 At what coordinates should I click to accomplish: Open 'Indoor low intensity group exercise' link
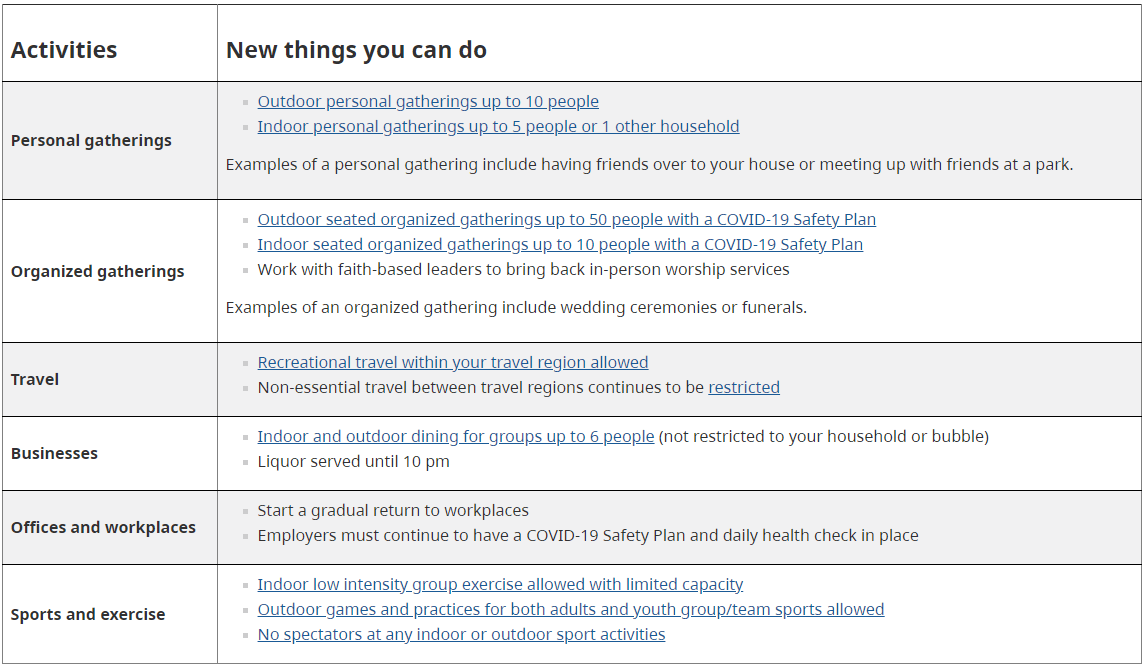(500, 584)
